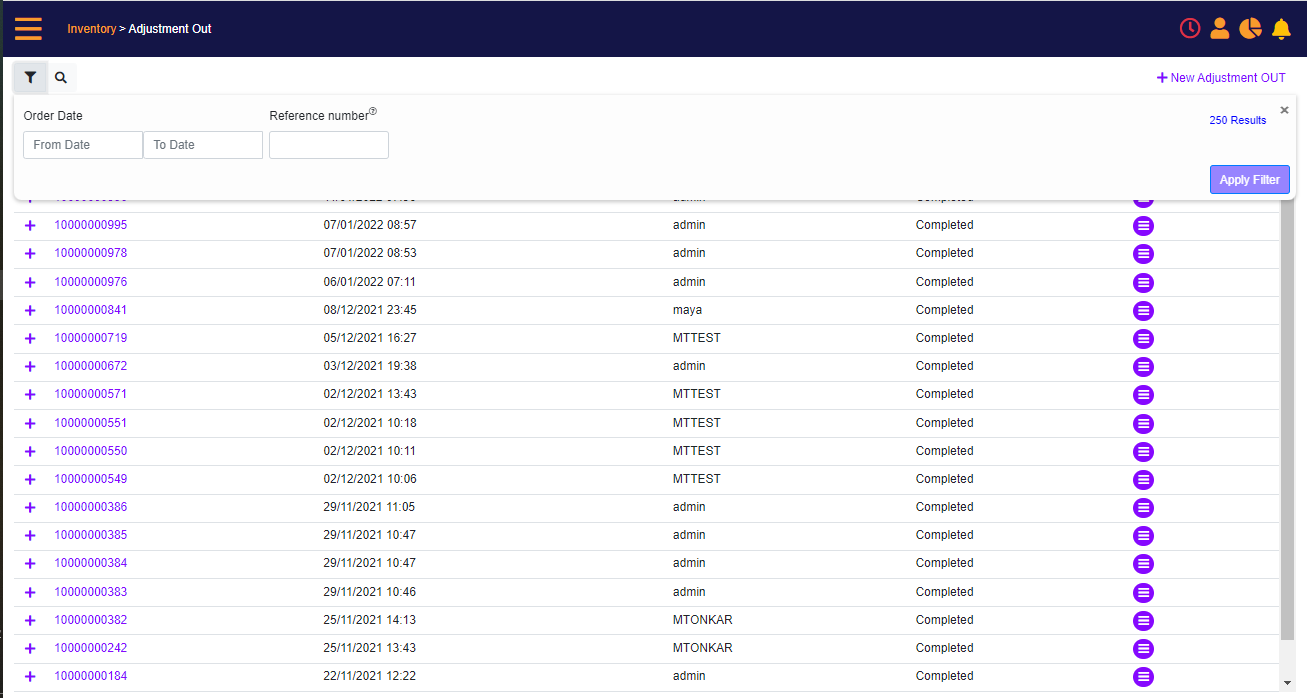Expand row 10000000549 details
1307x698 pixels.
tap(29, 479)
